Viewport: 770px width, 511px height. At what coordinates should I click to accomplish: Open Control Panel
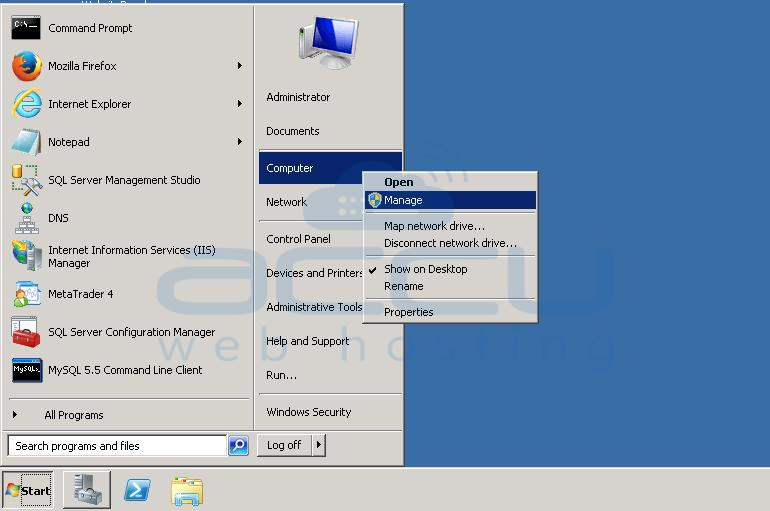(298, 239)
